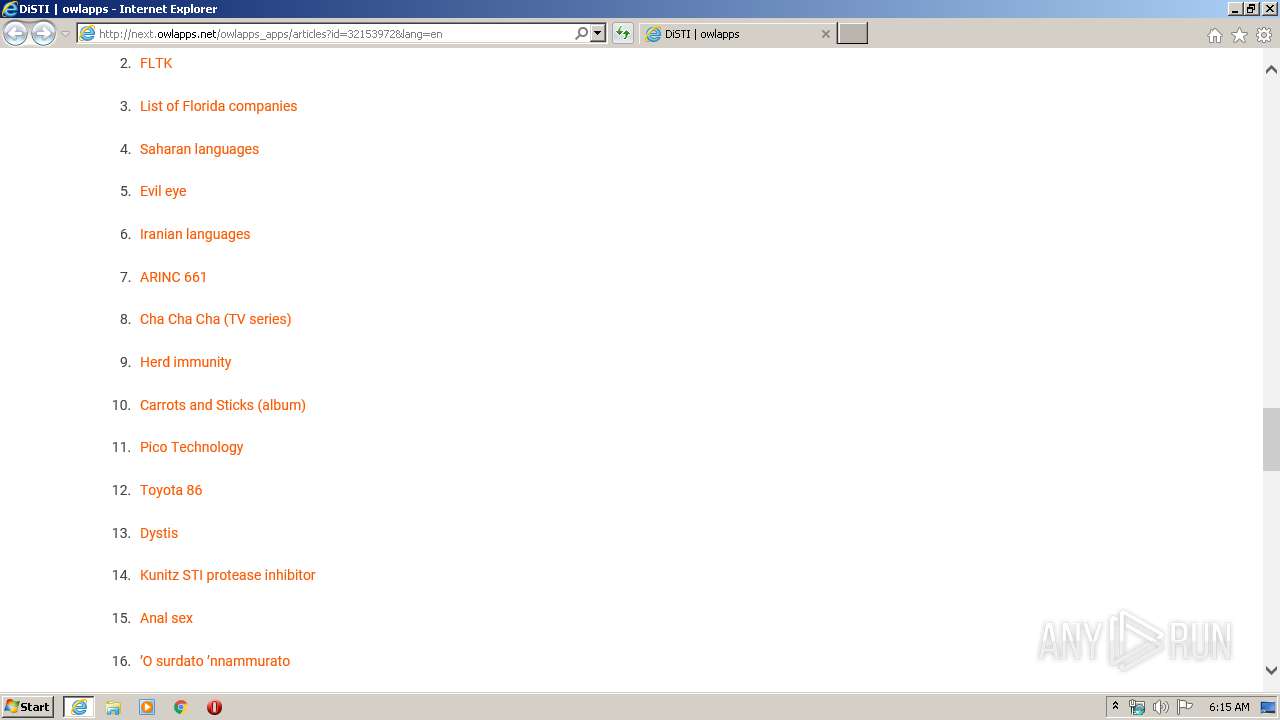Click the Internet Explorer taskbar icon
The width and height of the screenshot is (1280, 720).
[x=79, y=707]
